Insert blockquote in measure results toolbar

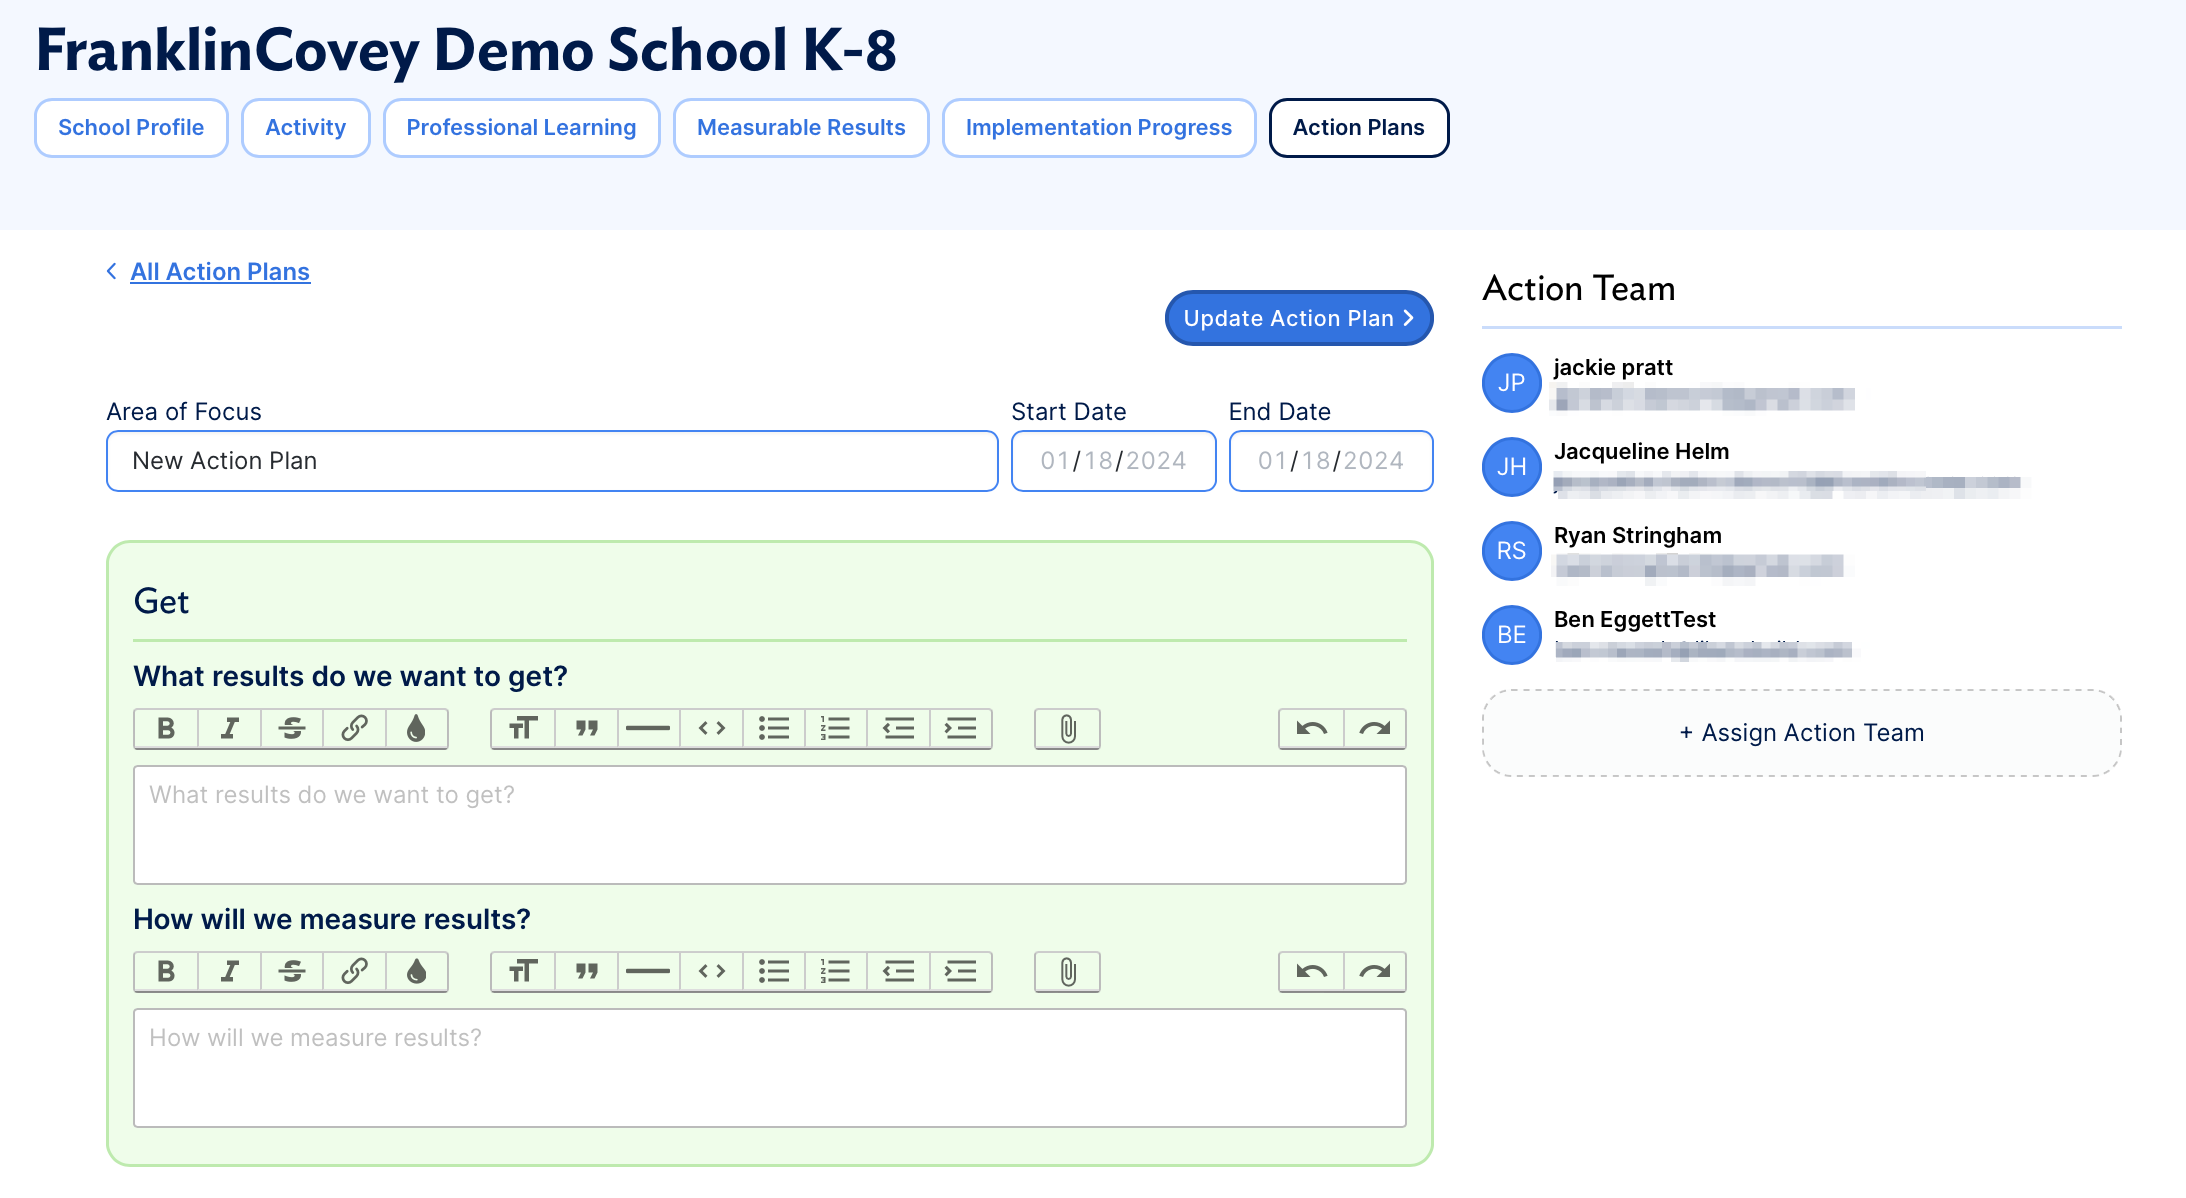click(586, 972)
